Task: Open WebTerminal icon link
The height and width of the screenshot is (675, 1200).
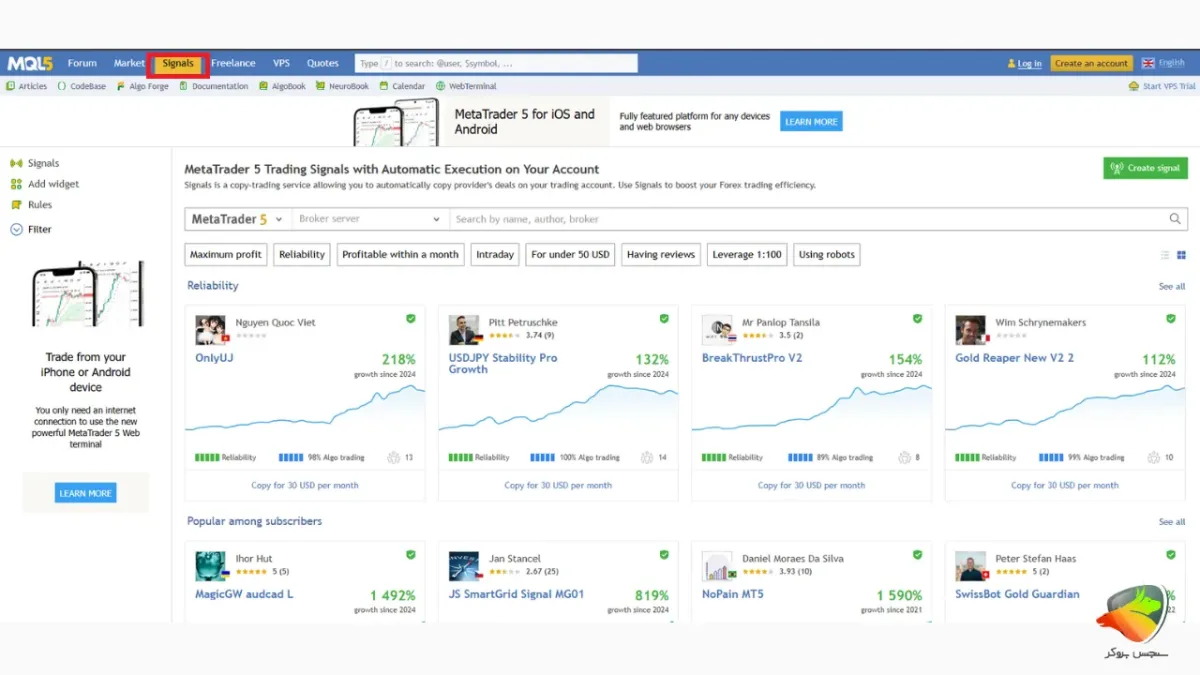Action: 467,87
